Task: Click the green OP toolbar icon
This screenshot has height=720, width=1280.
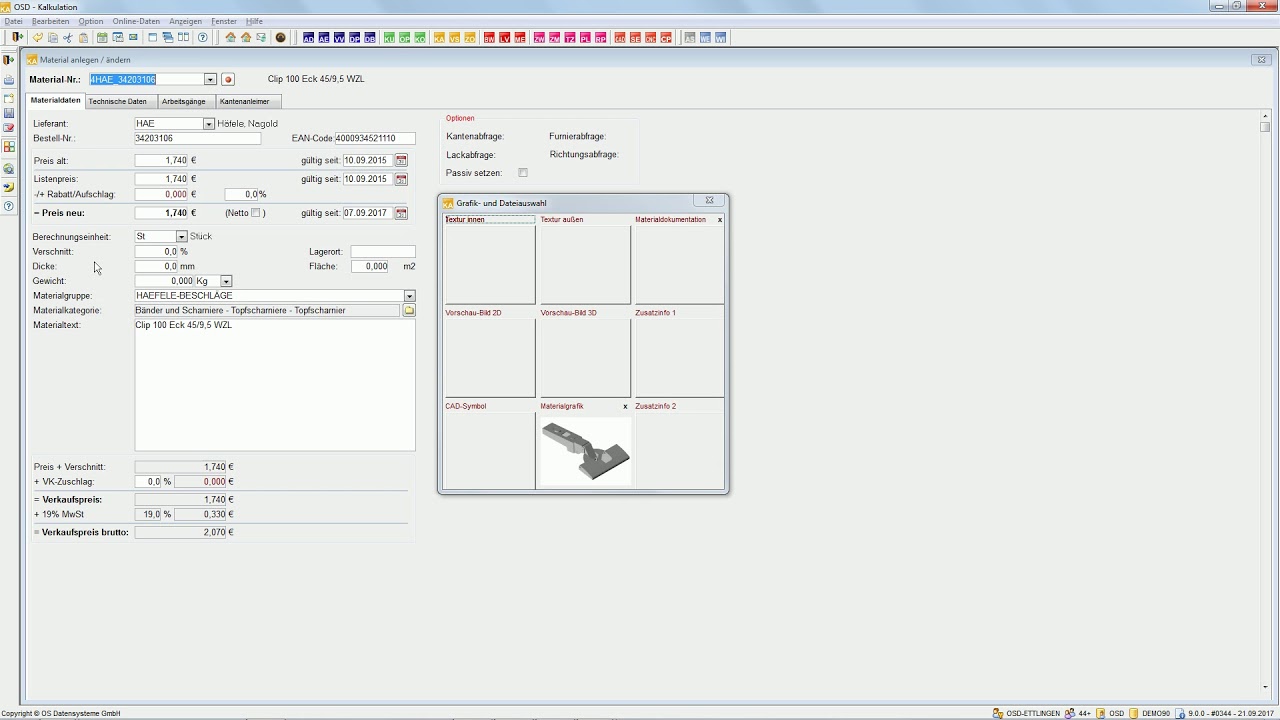Action: pyautogui.click(x=405, y=38)
